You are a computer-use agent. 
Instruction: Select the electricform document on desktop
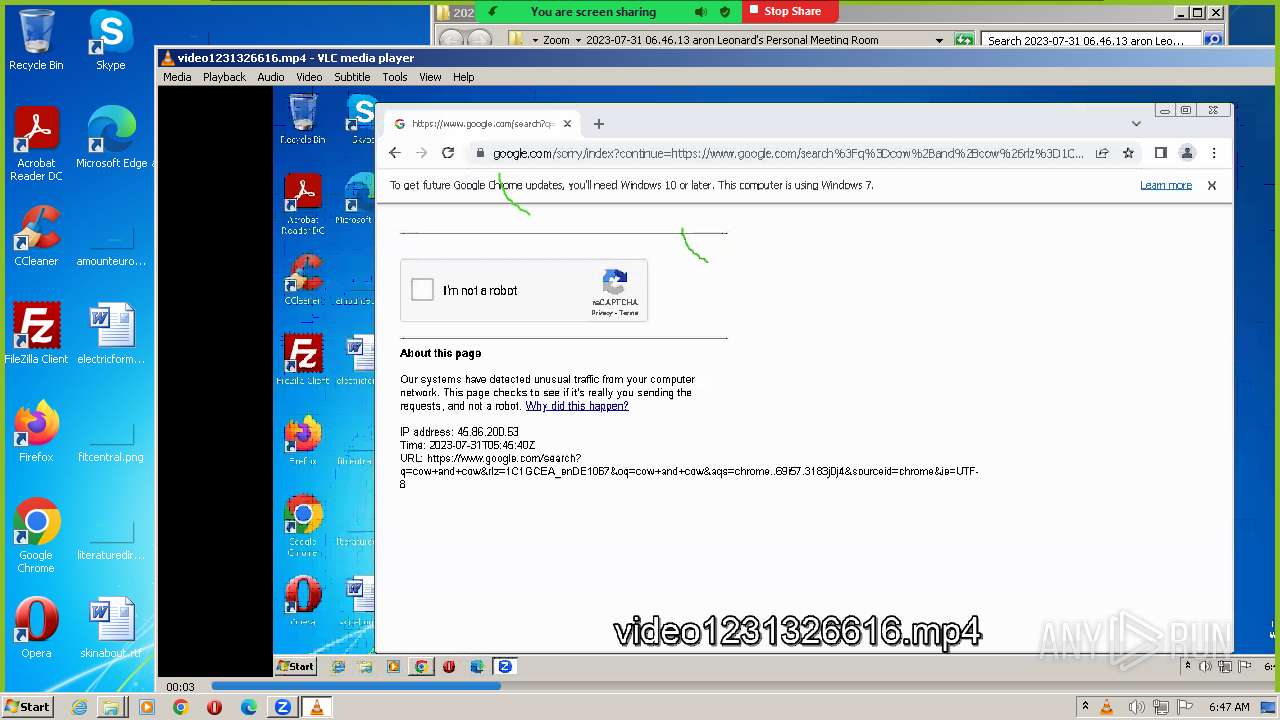coord(111,334)
